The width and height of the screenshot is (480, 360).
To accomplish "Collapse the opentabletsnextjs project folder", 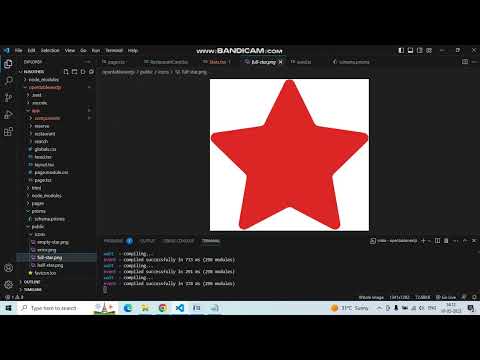I will [45, 87].
